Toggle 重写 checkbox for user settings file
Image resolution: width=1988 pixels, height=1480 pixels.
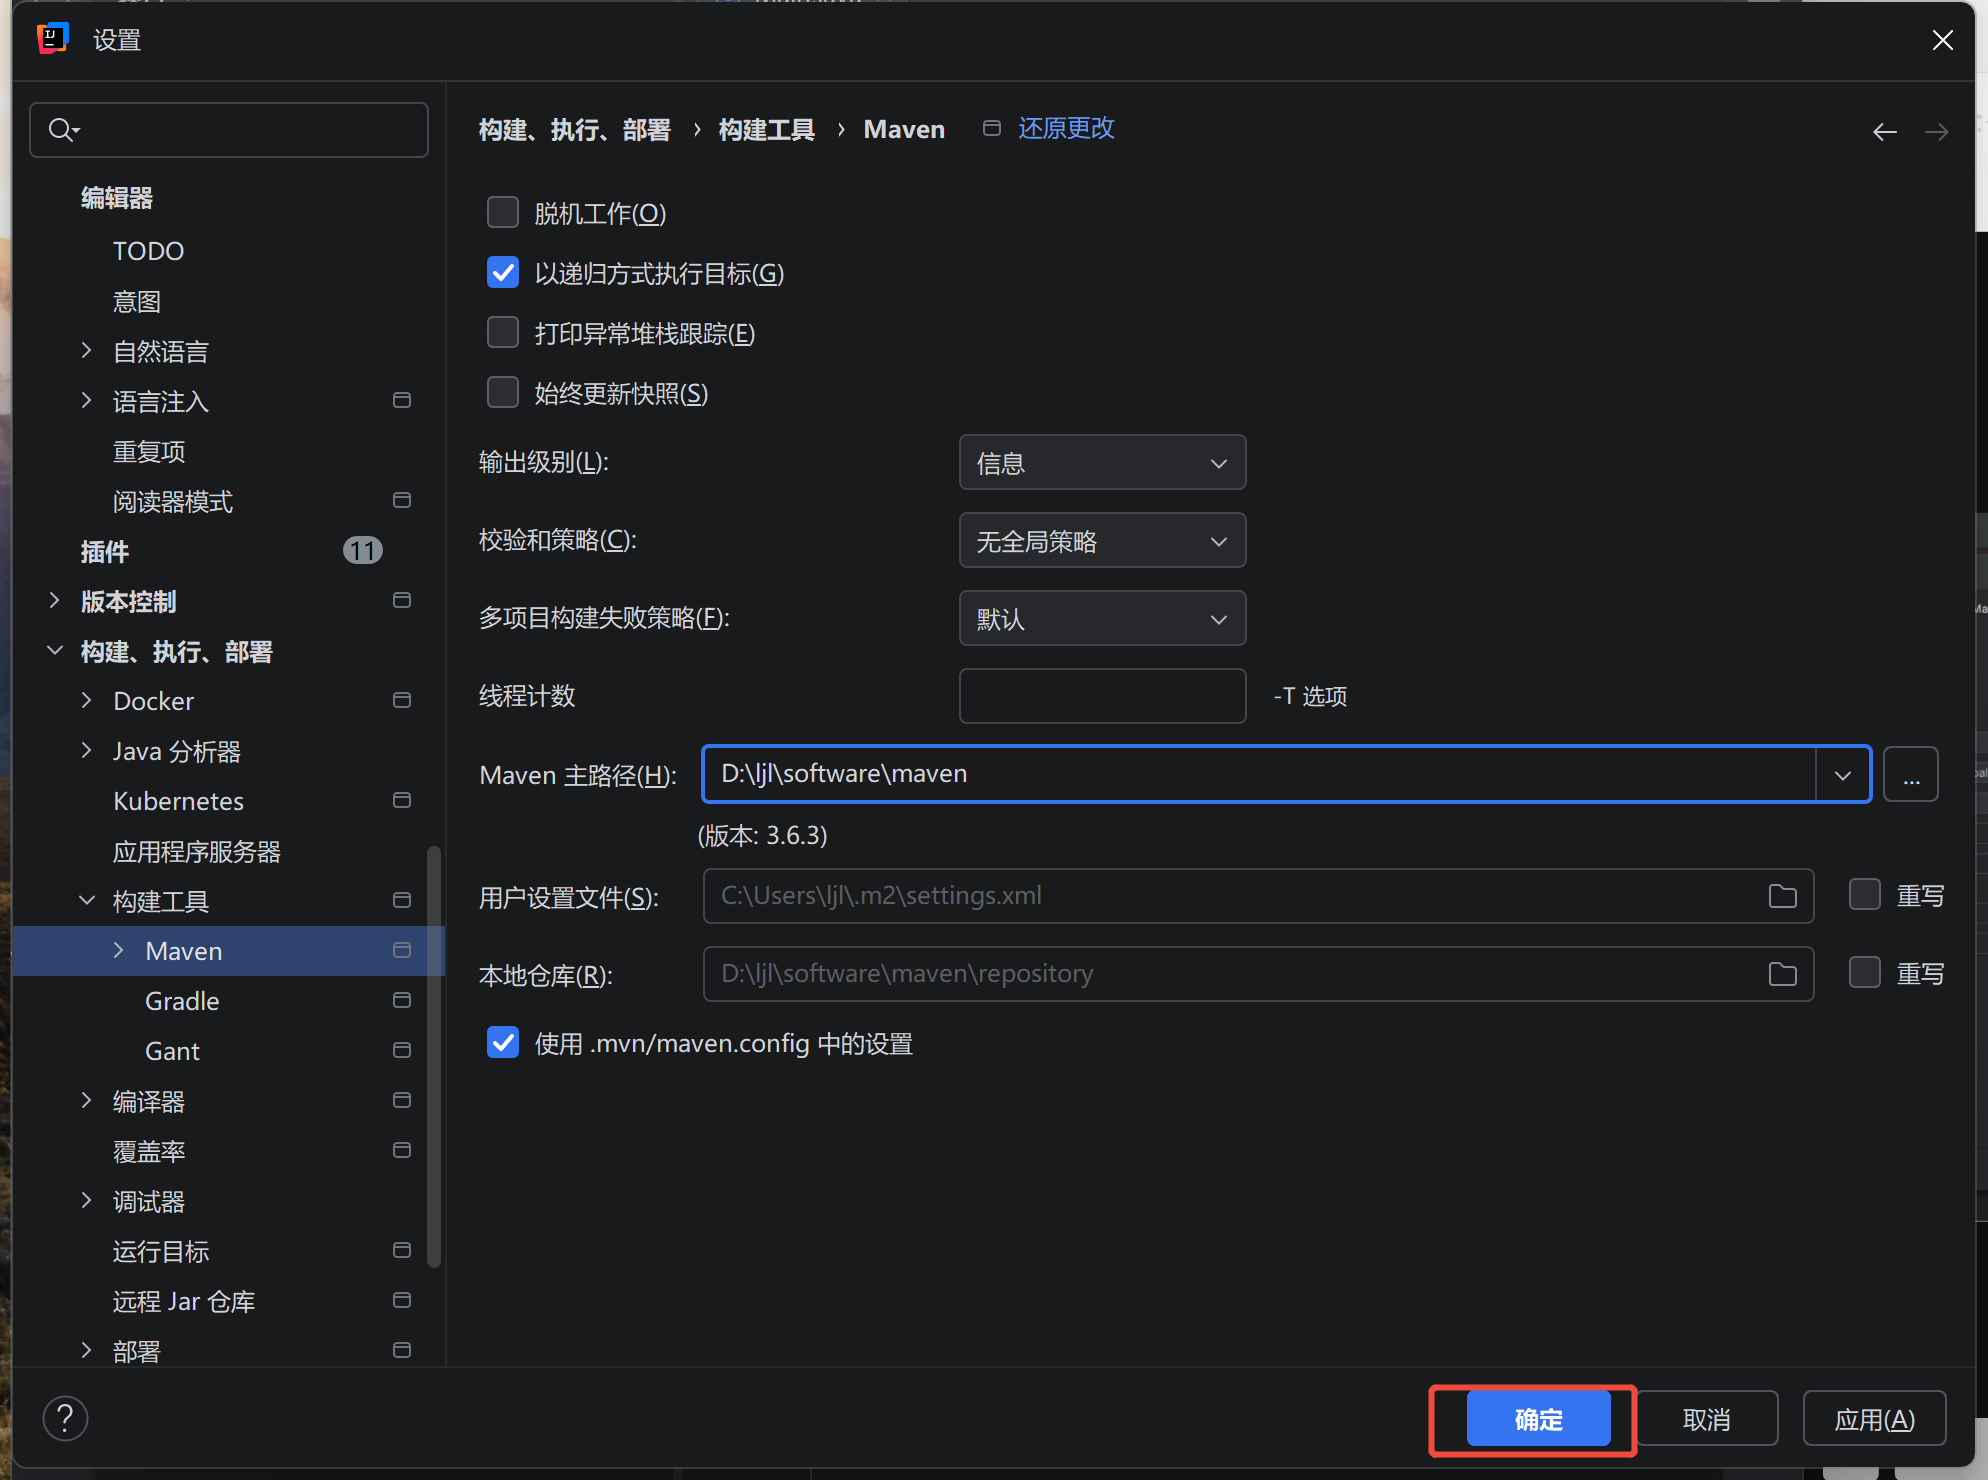(1864, 895)
